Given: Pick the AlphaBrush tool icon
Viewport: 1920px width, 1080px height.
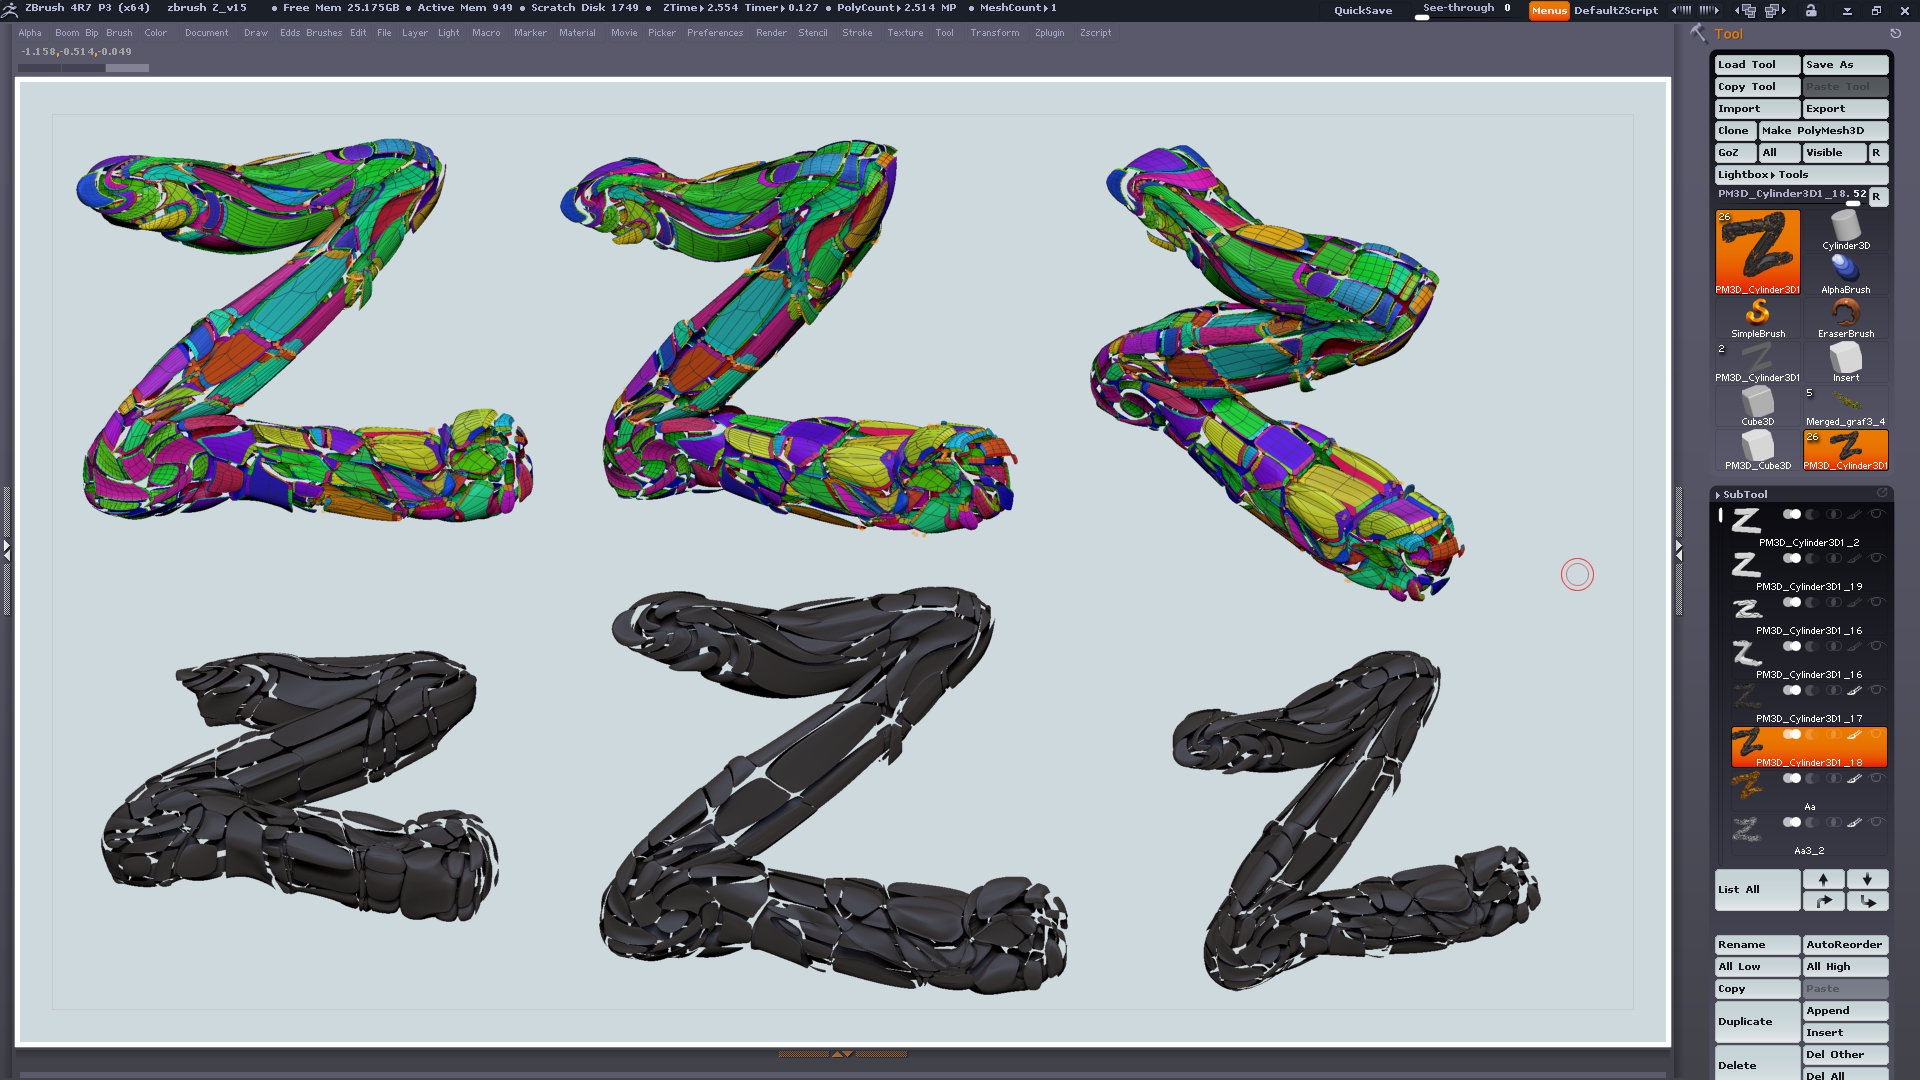Looking at the screenshot, I should click(x=1845, y=271).
